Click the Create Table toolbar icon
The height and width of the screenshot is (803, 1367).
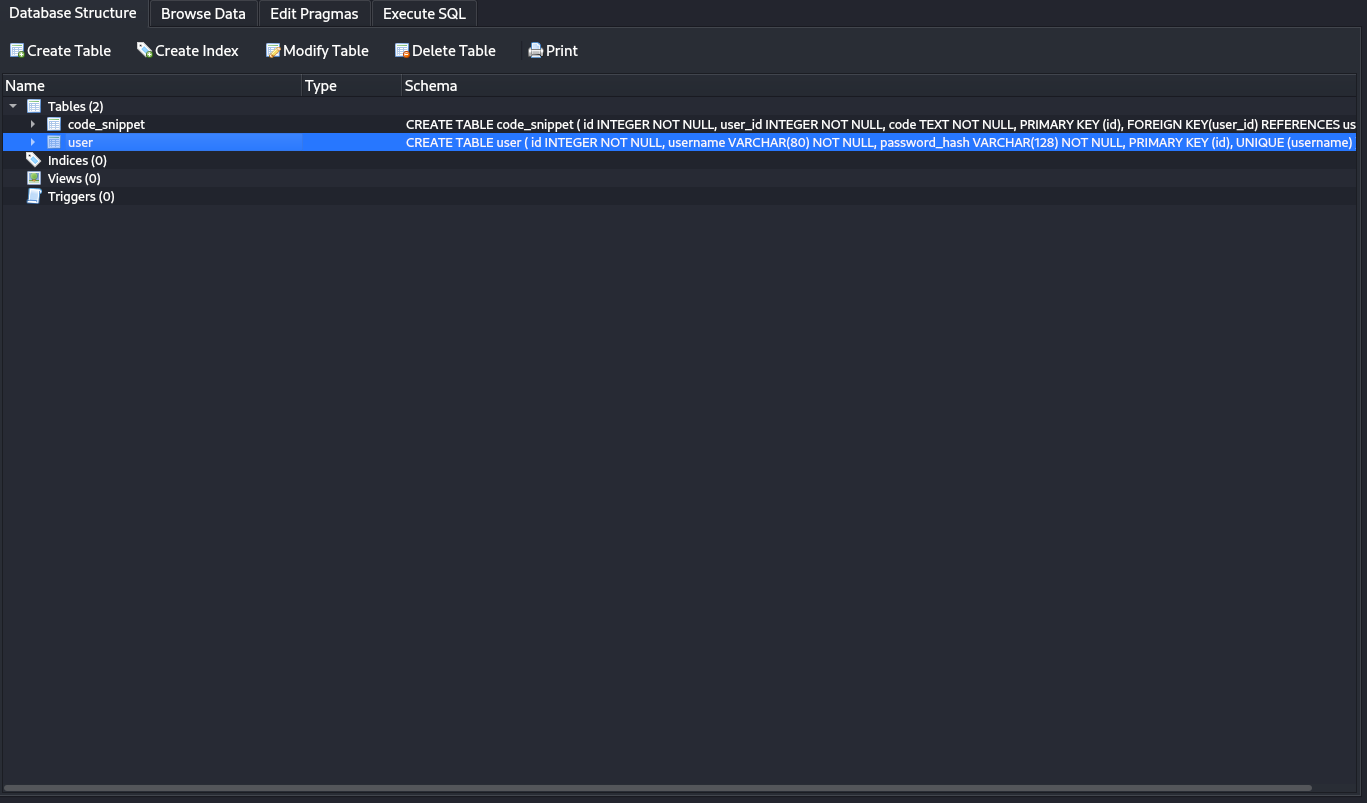pyautogui.click(x=17, y=51)
